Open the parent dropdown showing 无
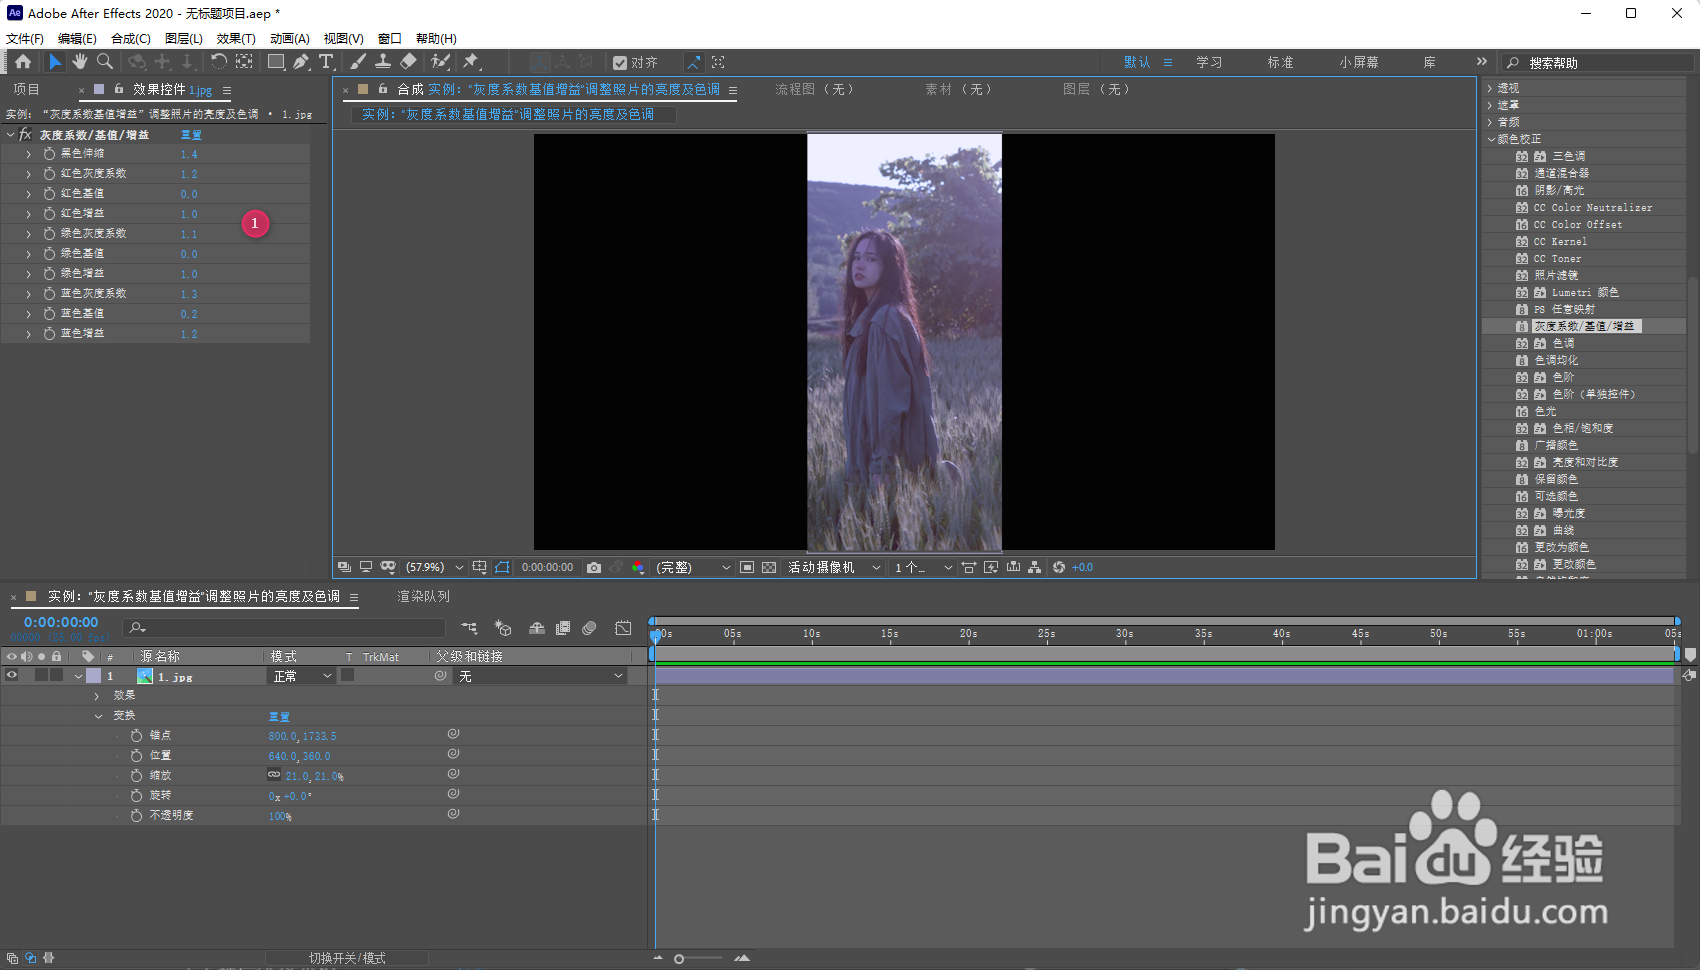 pyautogui.click(x=541, y=676)
